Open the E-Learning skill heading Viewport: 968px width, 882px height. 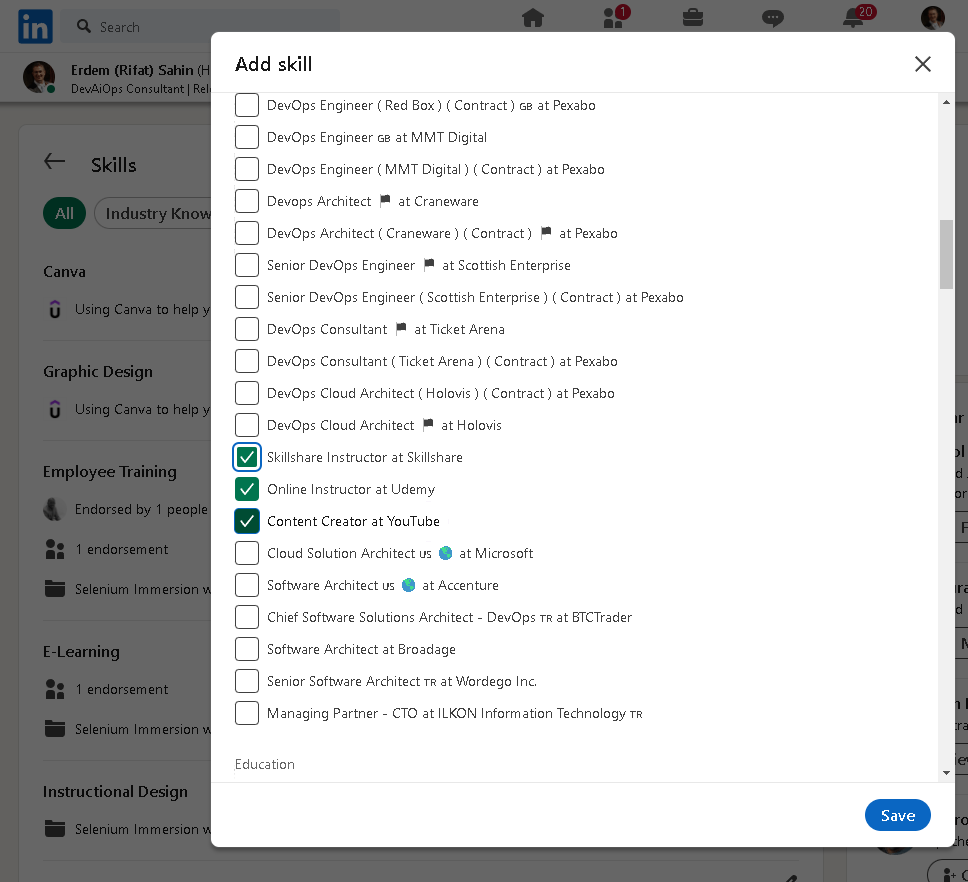pyautogui.click(x=81, y=652)
